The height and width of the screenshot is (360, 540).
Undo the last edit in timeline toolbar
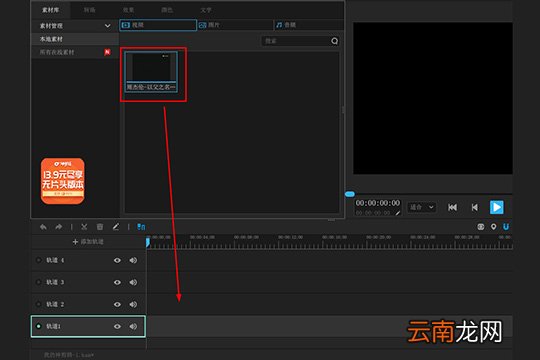(43, 227)
